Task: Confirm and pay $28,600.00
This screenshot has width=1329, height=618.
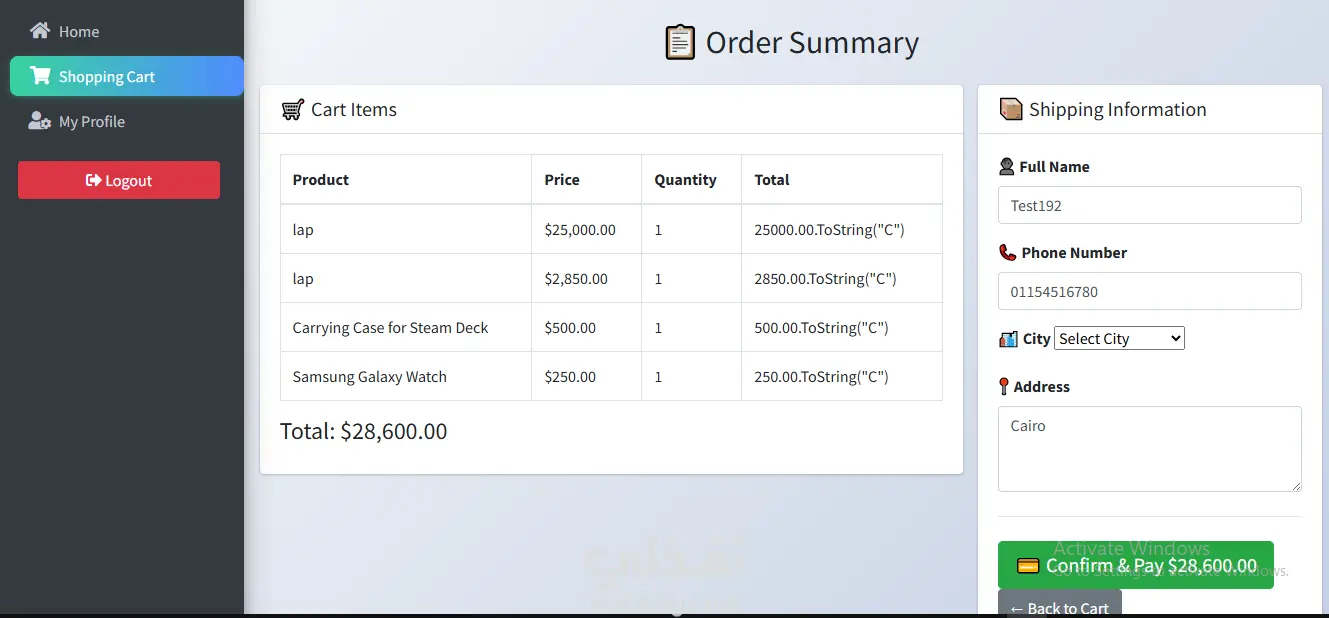Action: [1135, 565]
